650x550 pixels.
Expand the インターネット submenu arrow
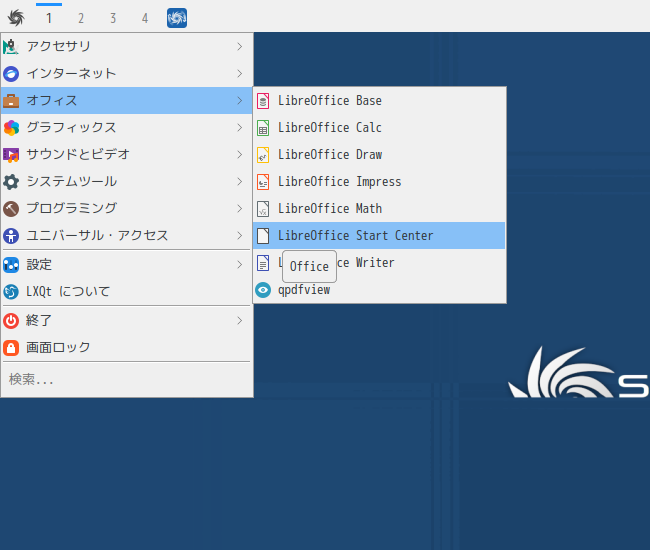click(x=240, y=73)
